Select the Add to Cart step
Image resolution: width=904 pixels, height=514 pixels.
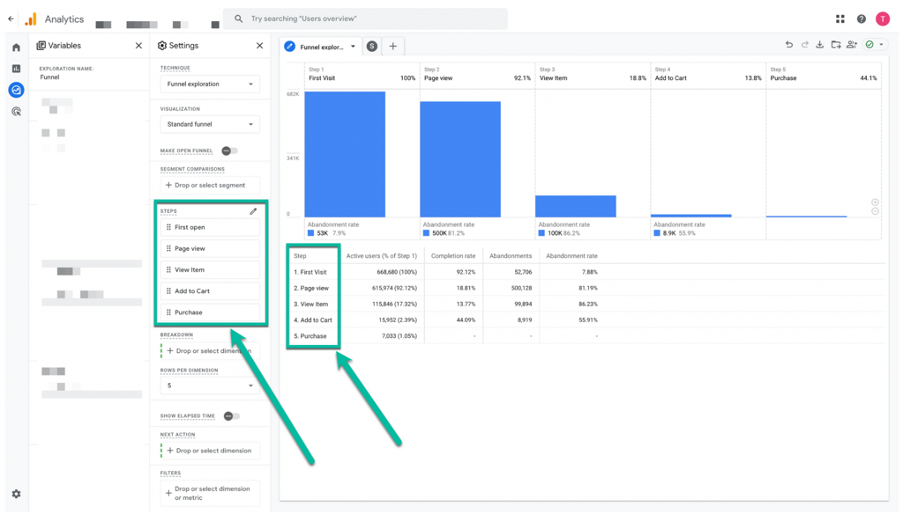pyautogui.click(x=210, y=291)
